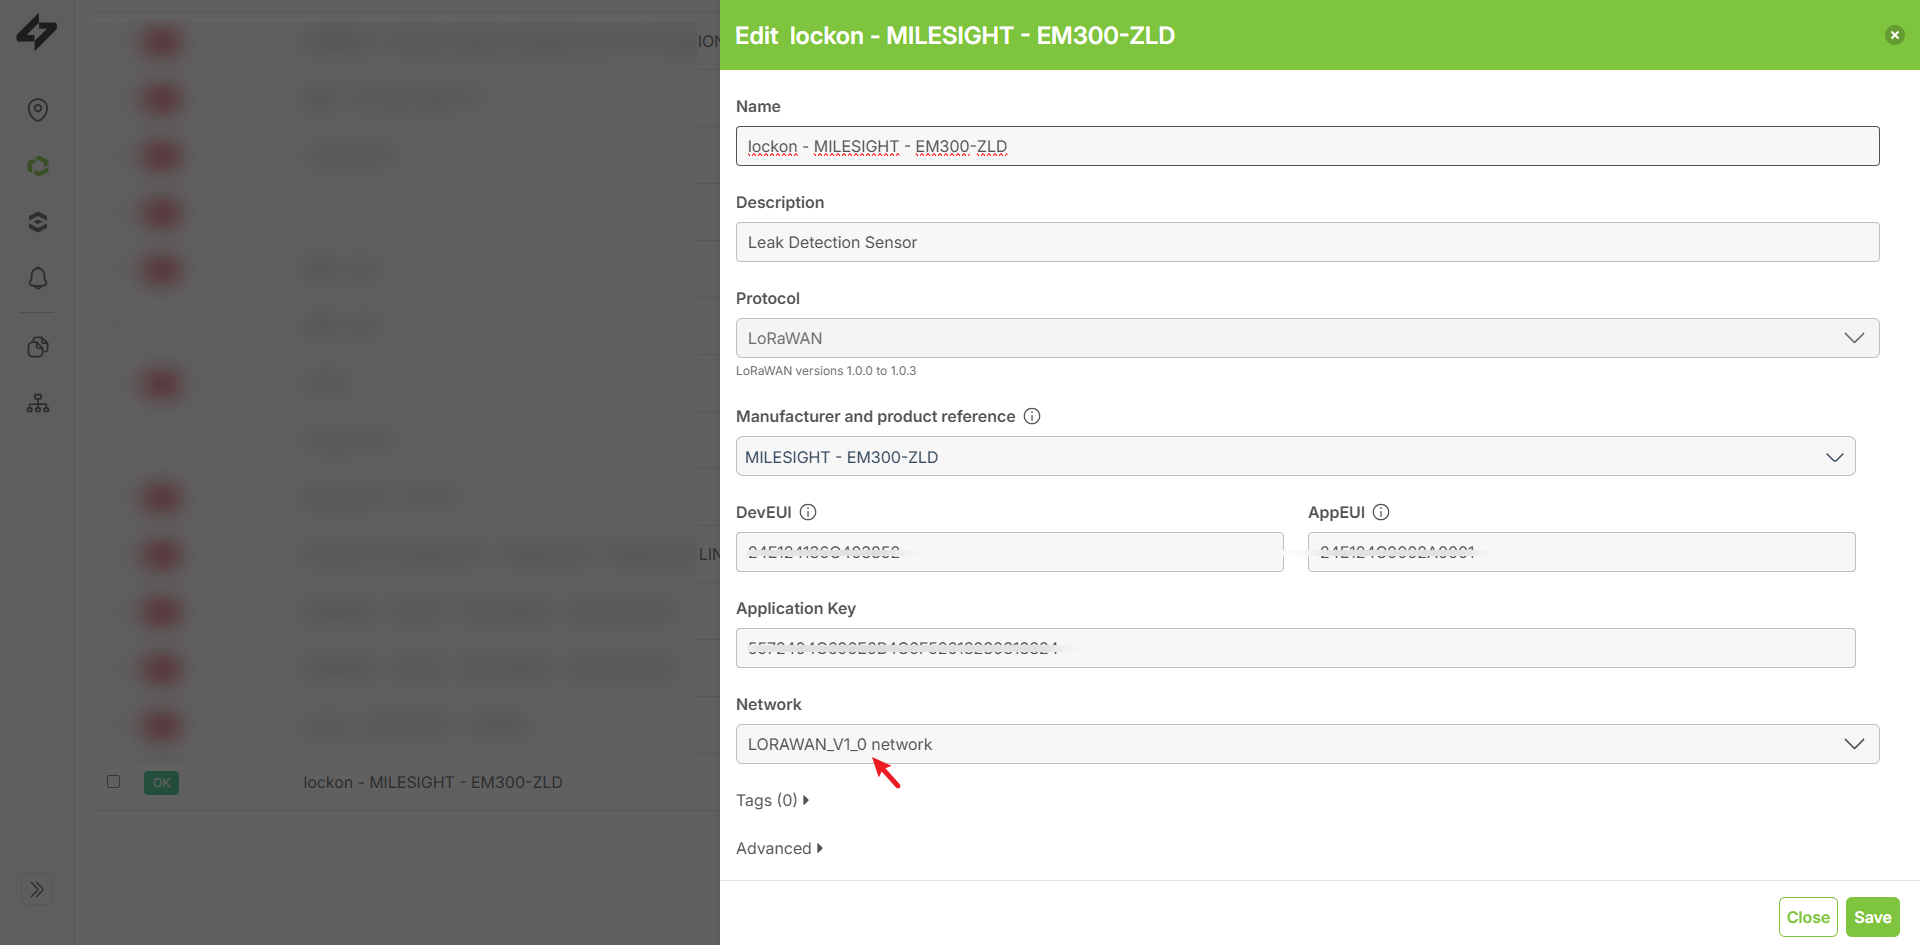The height and width of the screenshot is (945, 1920).
Task: Click the DevEUI input field
Action: [1009, 552]
